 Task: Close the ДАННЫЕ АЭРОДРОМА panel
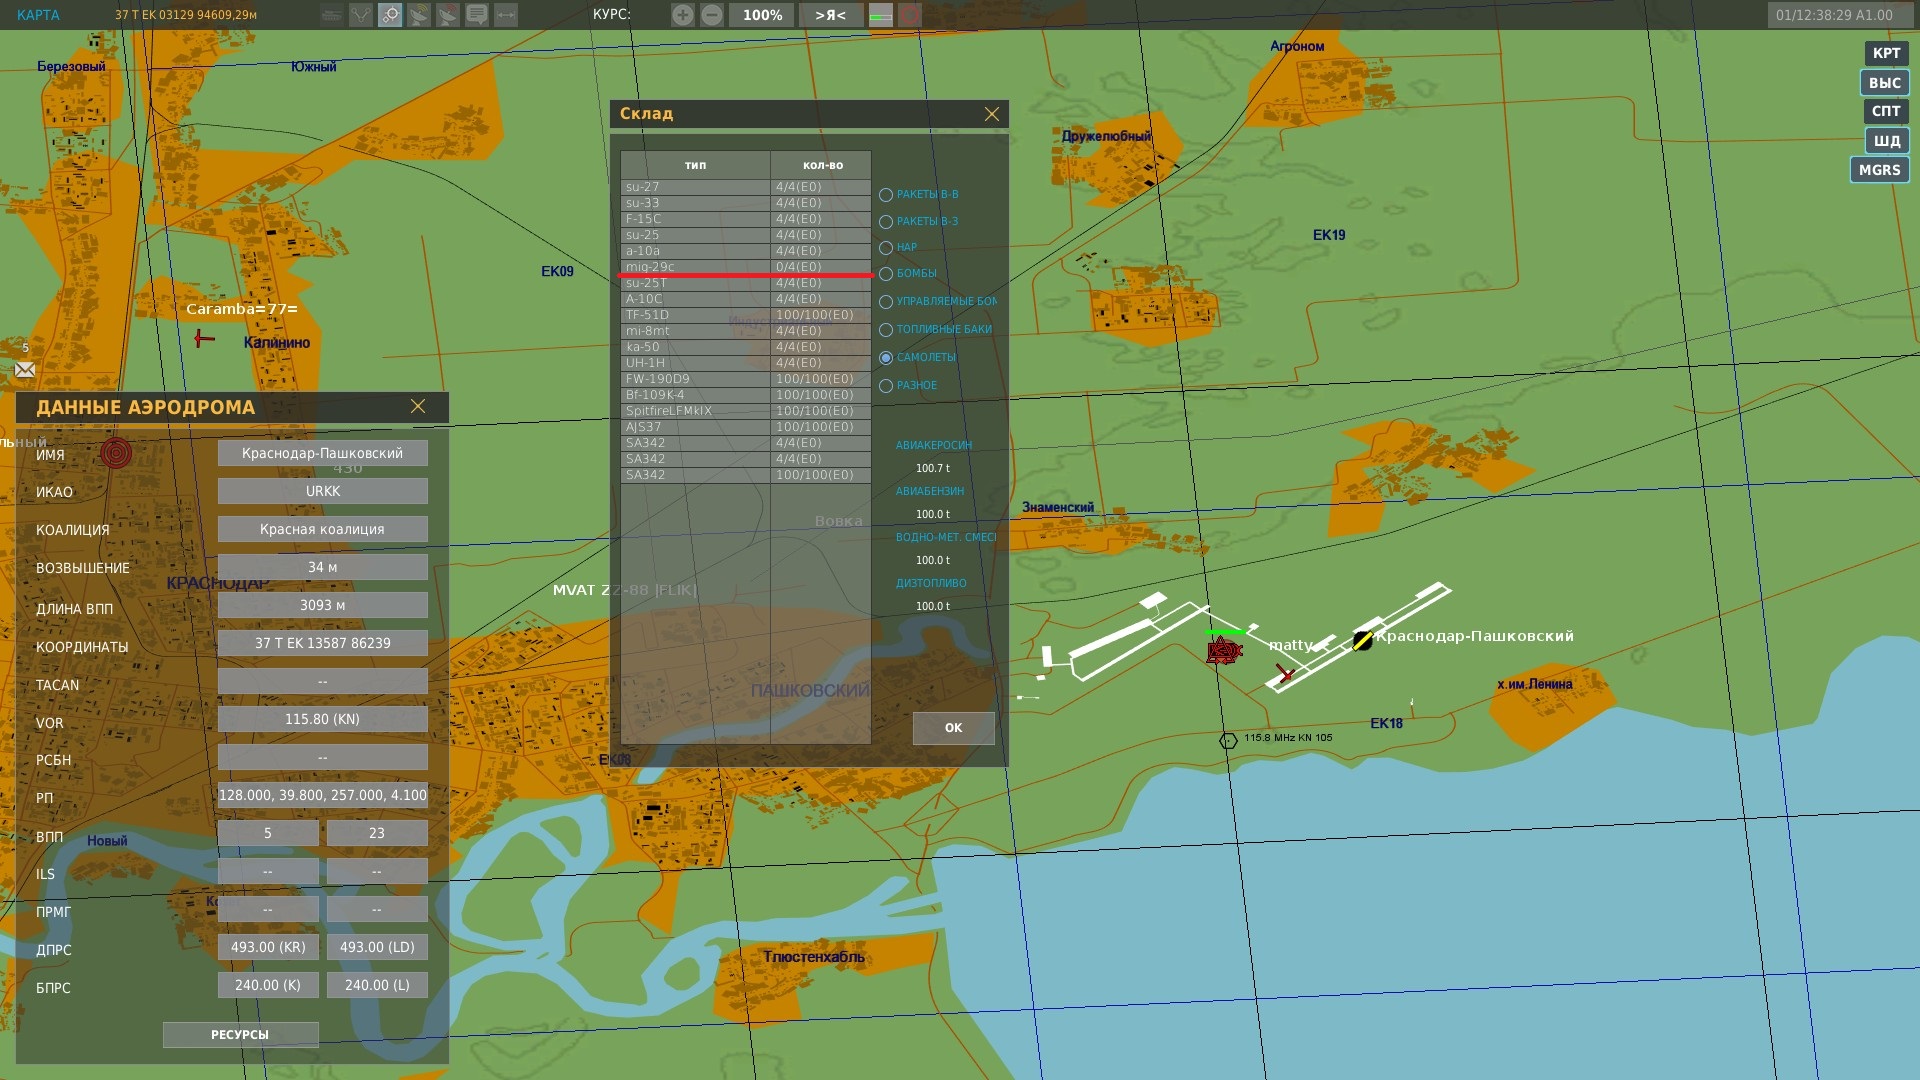[x=418, y=406]
